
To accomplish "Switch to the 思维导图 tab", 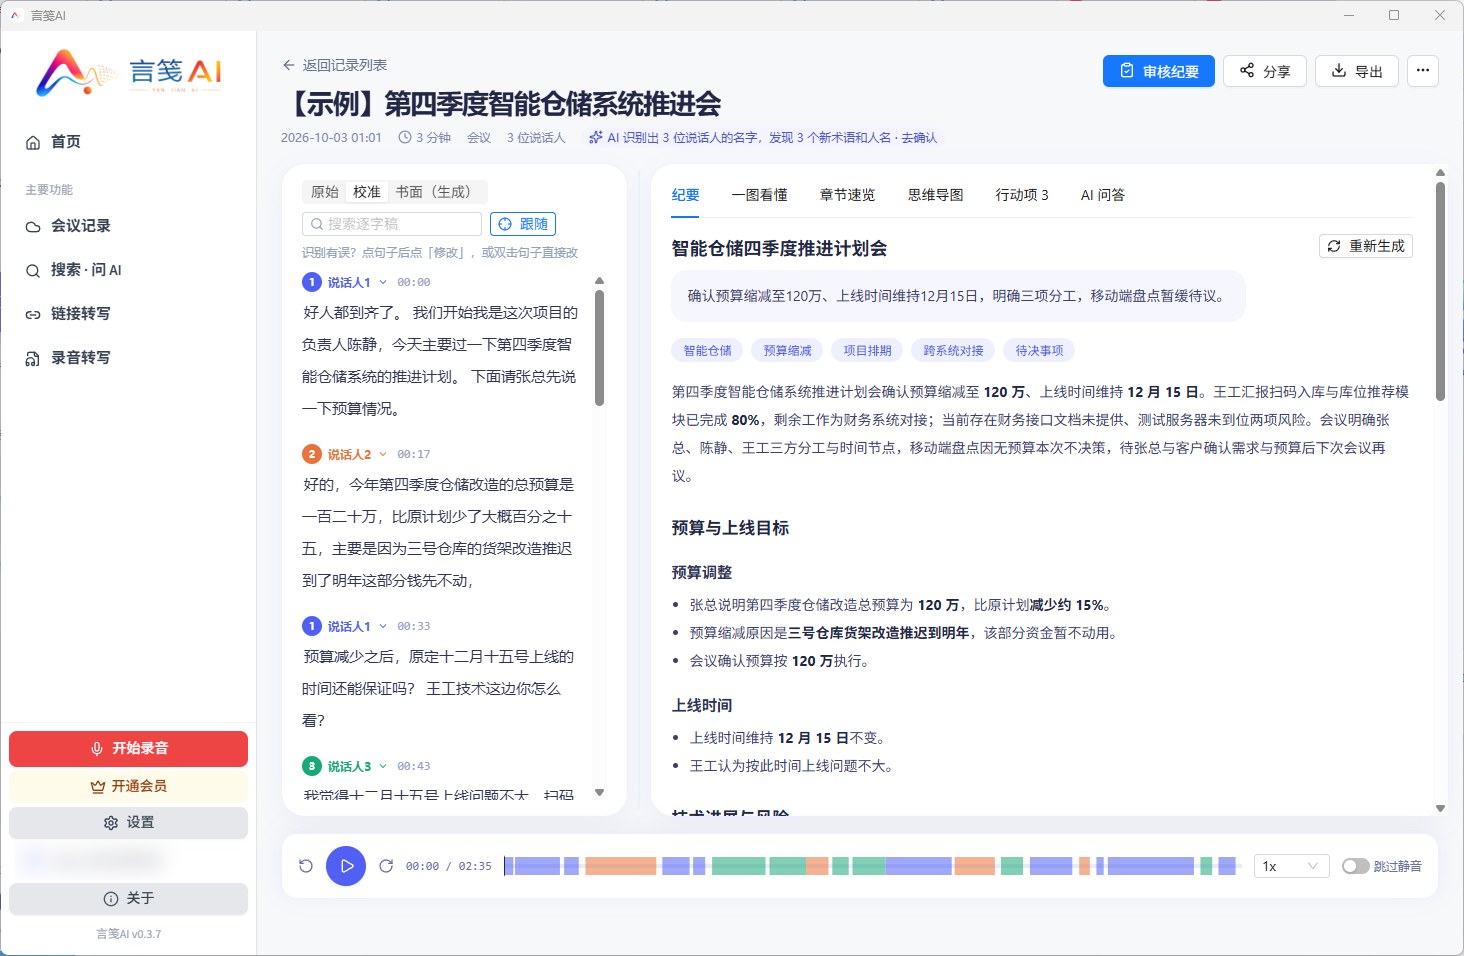I will click(x=936, y=195).
